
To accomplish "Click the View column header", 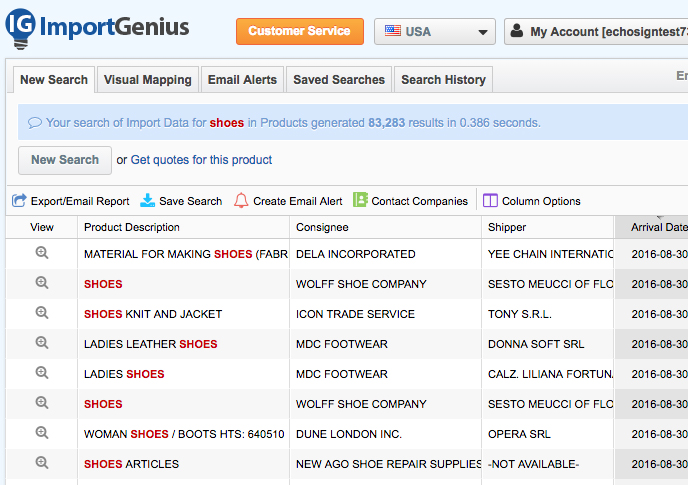I will coord(42,227).
